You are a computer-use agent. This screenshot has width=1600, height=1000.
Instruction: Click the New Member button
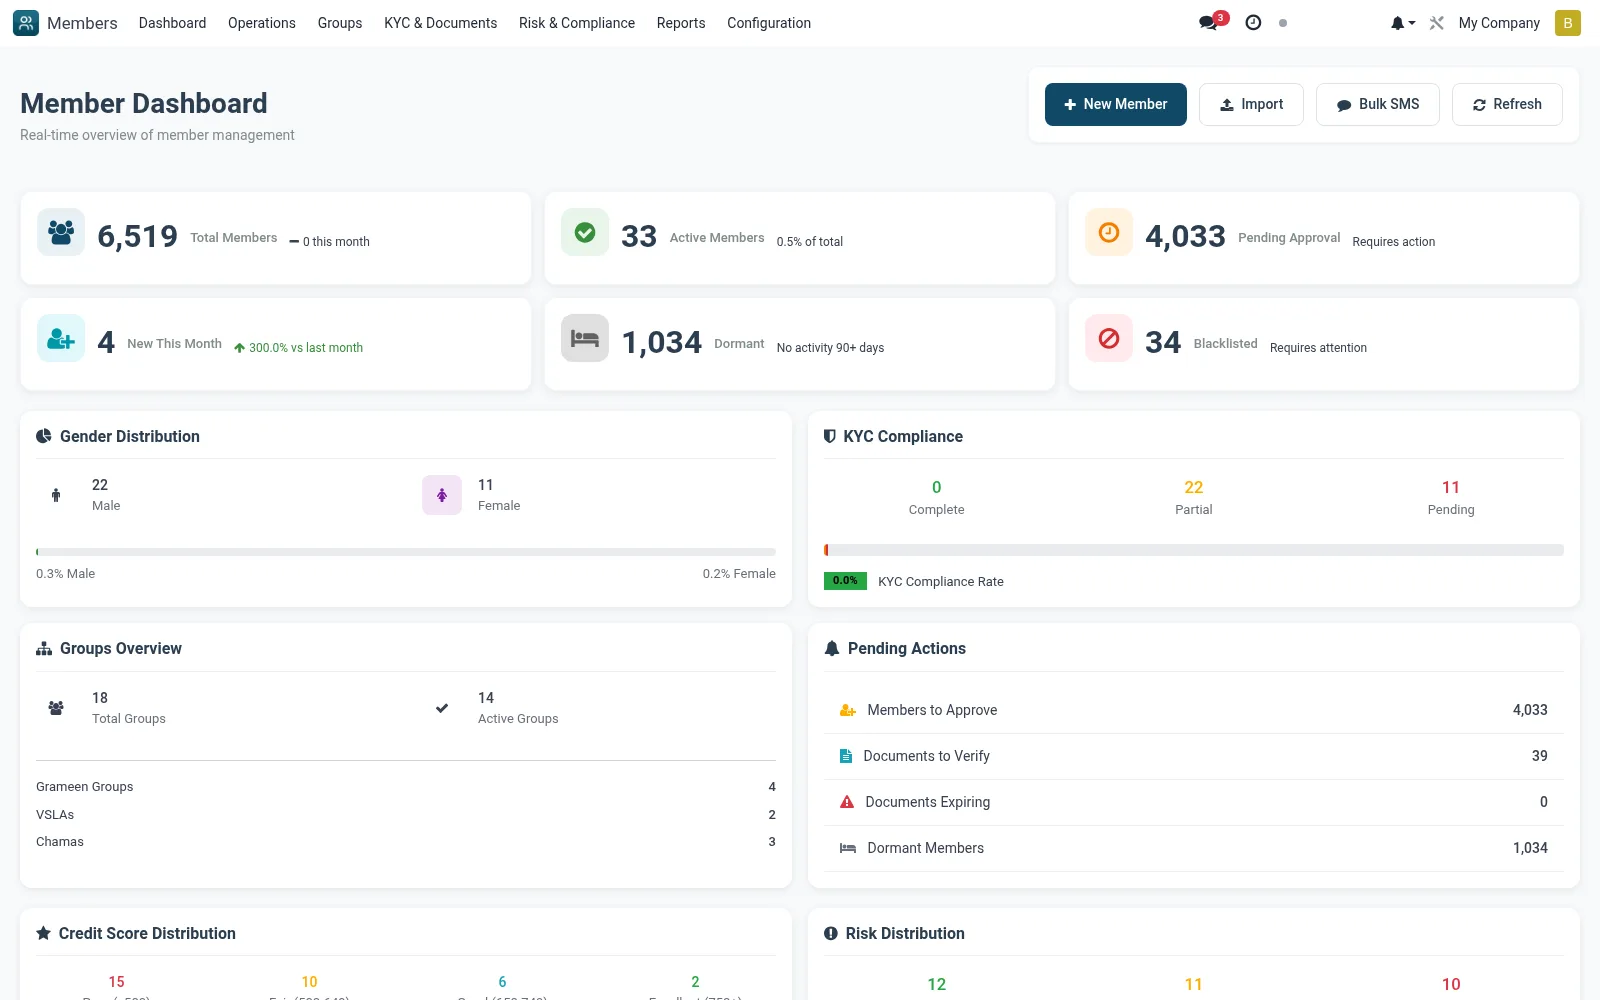pyautogui.click(x=1116, y=104)
